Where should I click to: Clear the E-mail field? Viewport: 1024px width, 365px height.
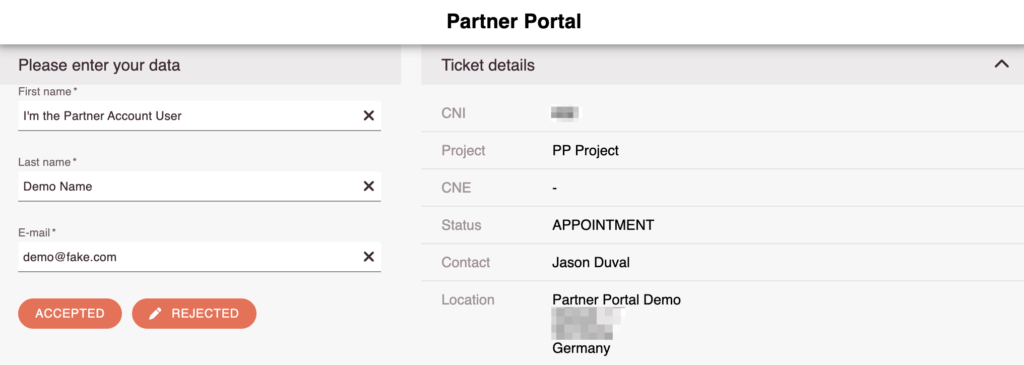tap(368, 257)
